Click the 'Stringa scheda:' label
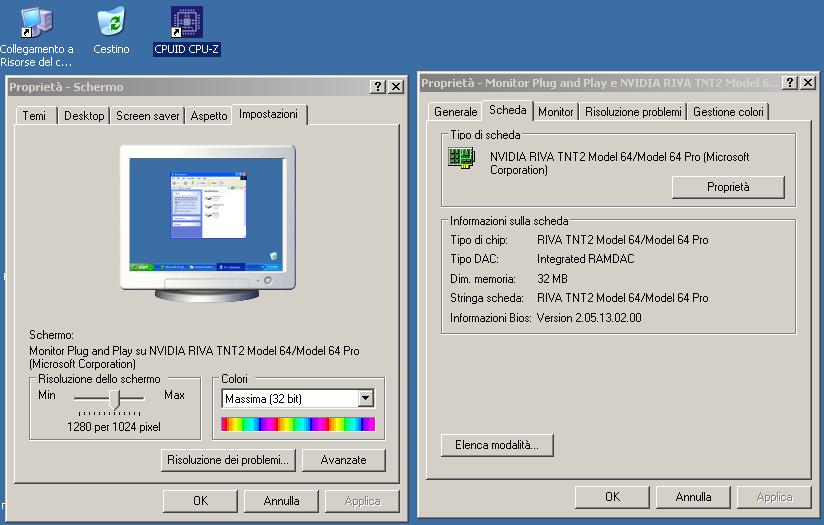 [x=487, y=298]
